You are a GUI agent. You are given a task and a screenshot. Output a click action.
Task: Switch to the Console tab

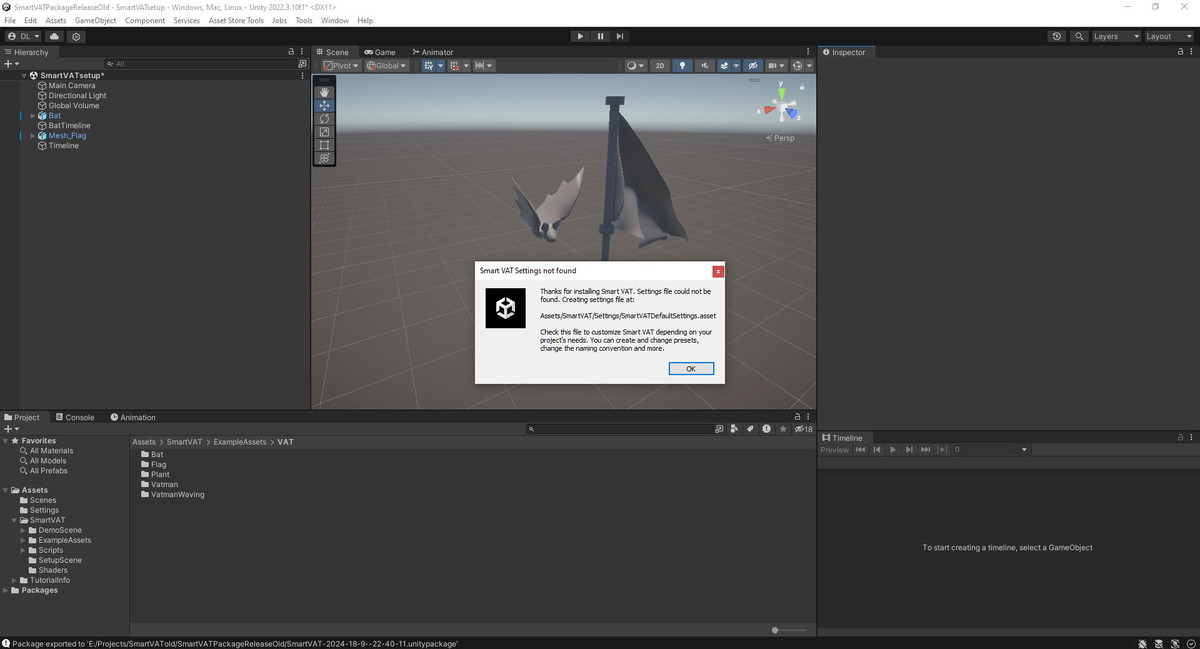(x=75, y=417)
